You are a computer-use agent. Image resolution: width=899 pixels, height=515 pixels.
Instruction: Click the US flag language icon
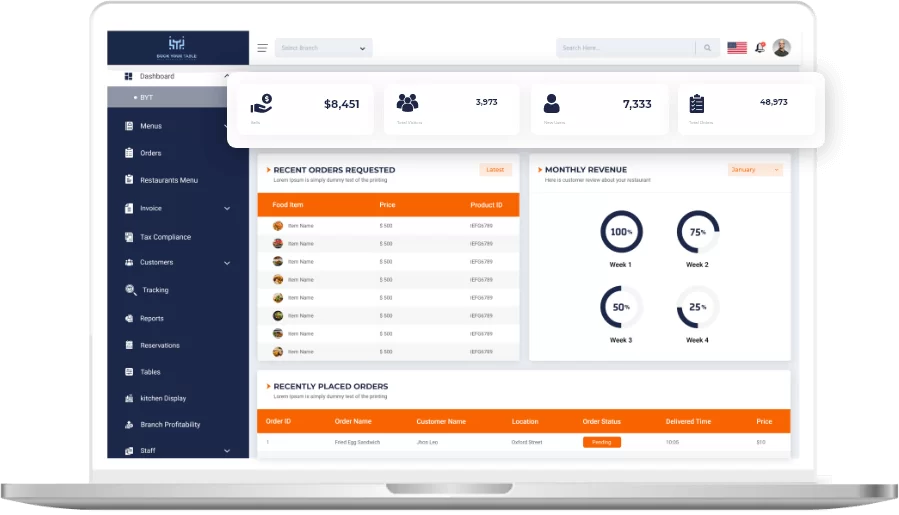click(737, 47)
